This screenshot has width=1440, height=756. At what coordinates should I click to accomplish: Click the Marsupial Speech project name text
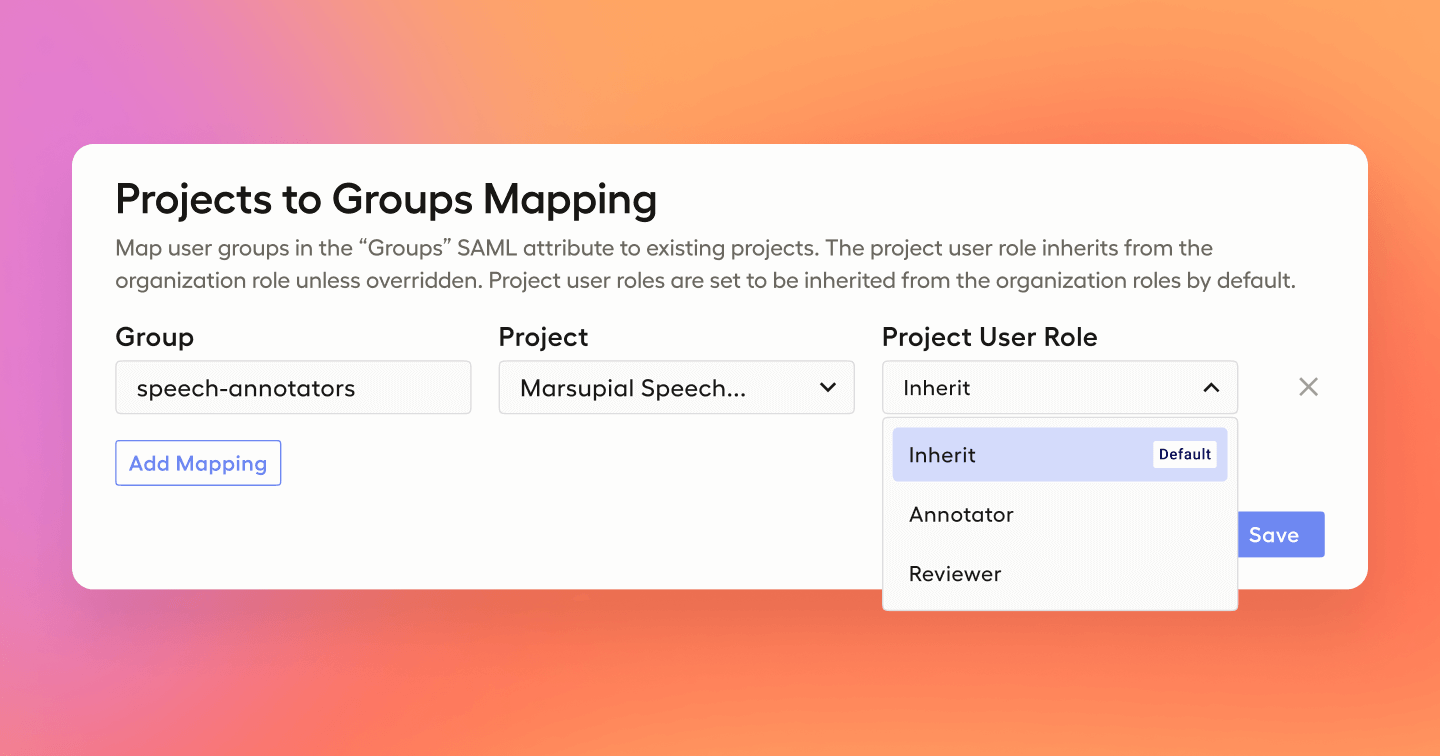pyautogui.click(x=630, y=388)
